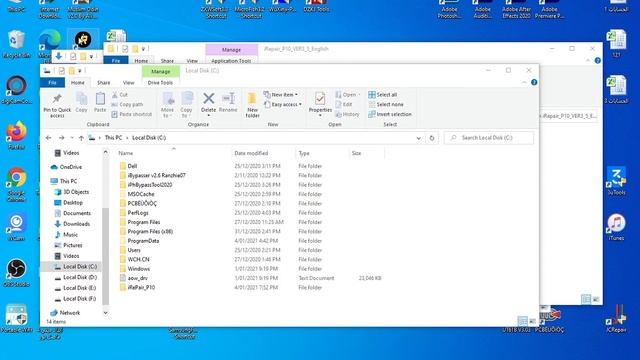Click Paste shortcut command
The image size is (640, 360).
pos(131,114)
